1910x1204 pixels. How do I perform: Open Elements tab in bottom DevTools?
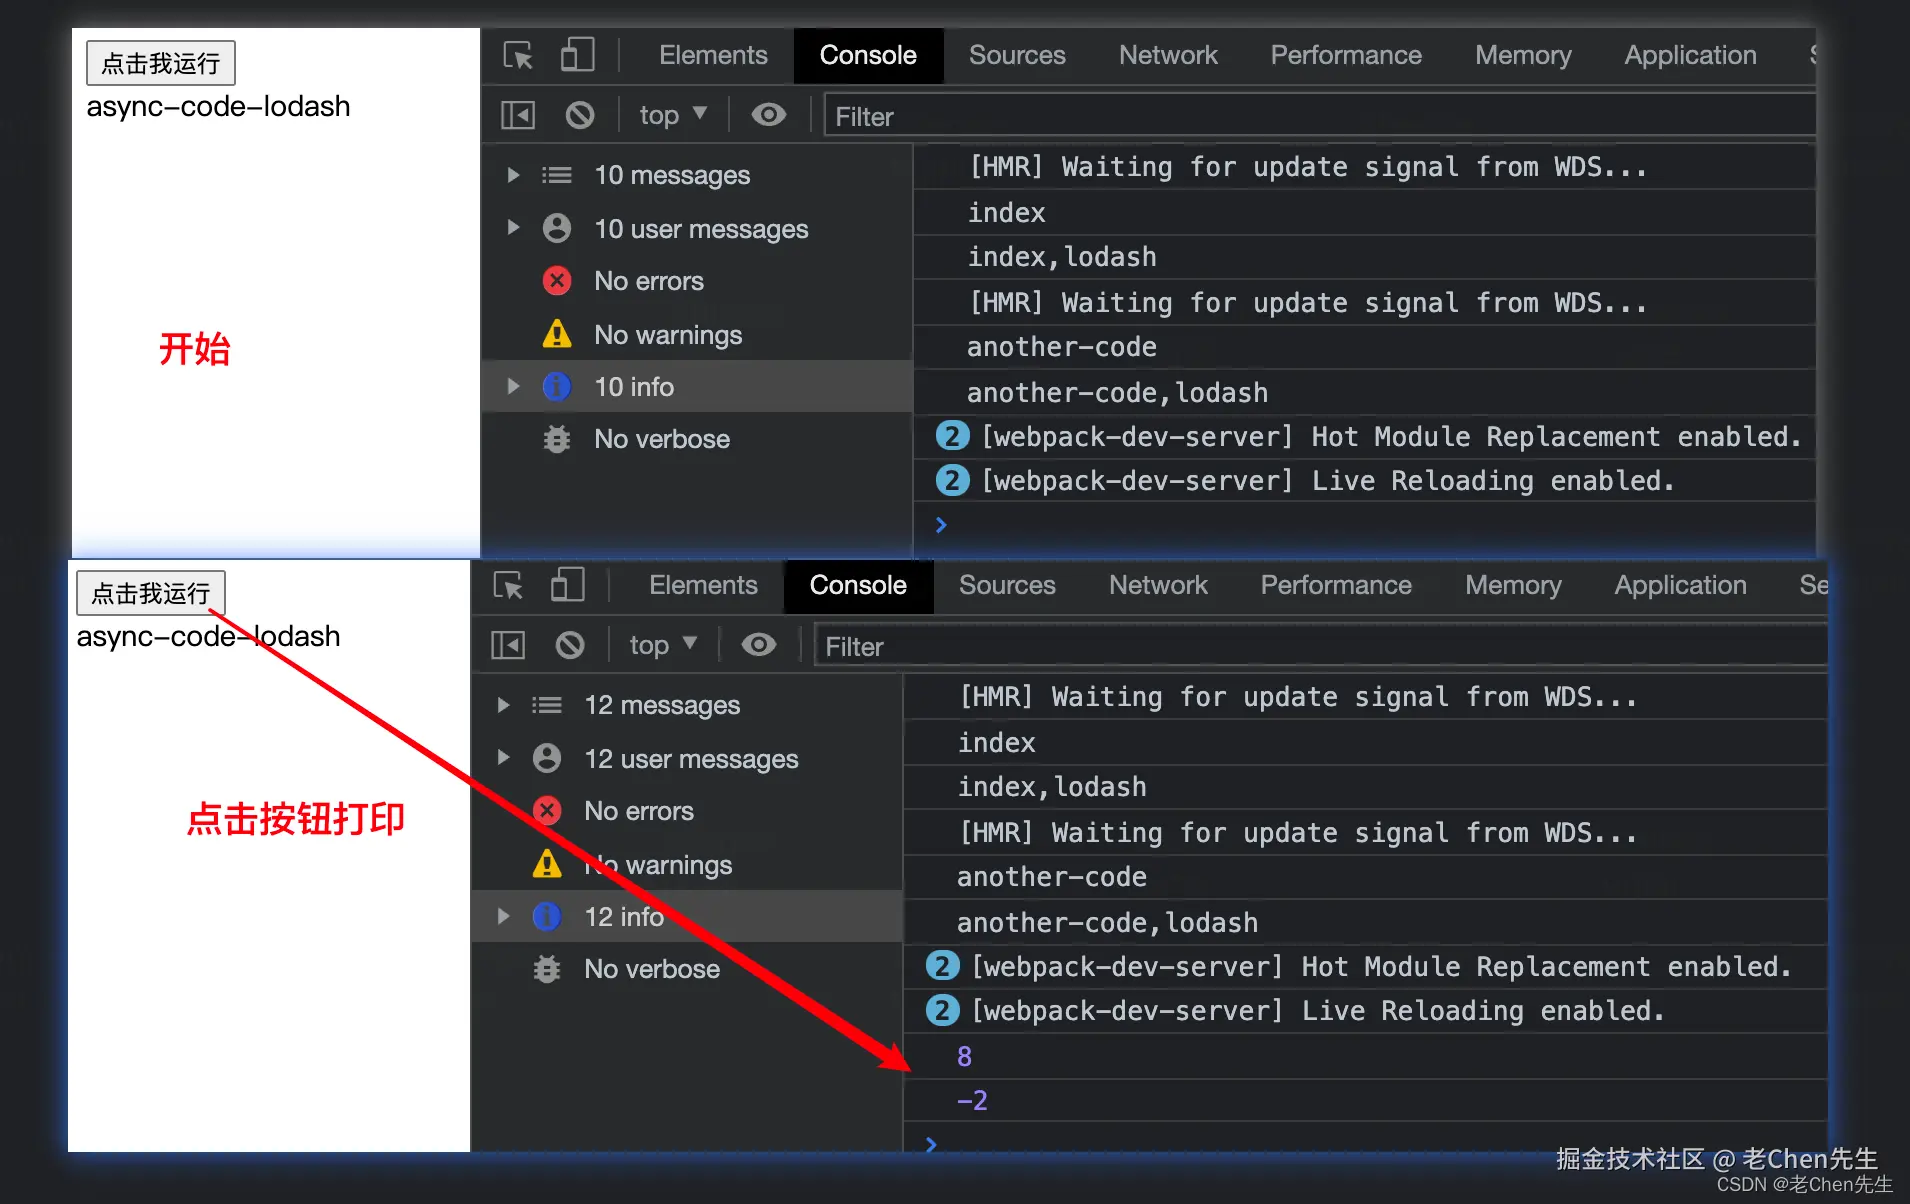click(x=703, y=585)
